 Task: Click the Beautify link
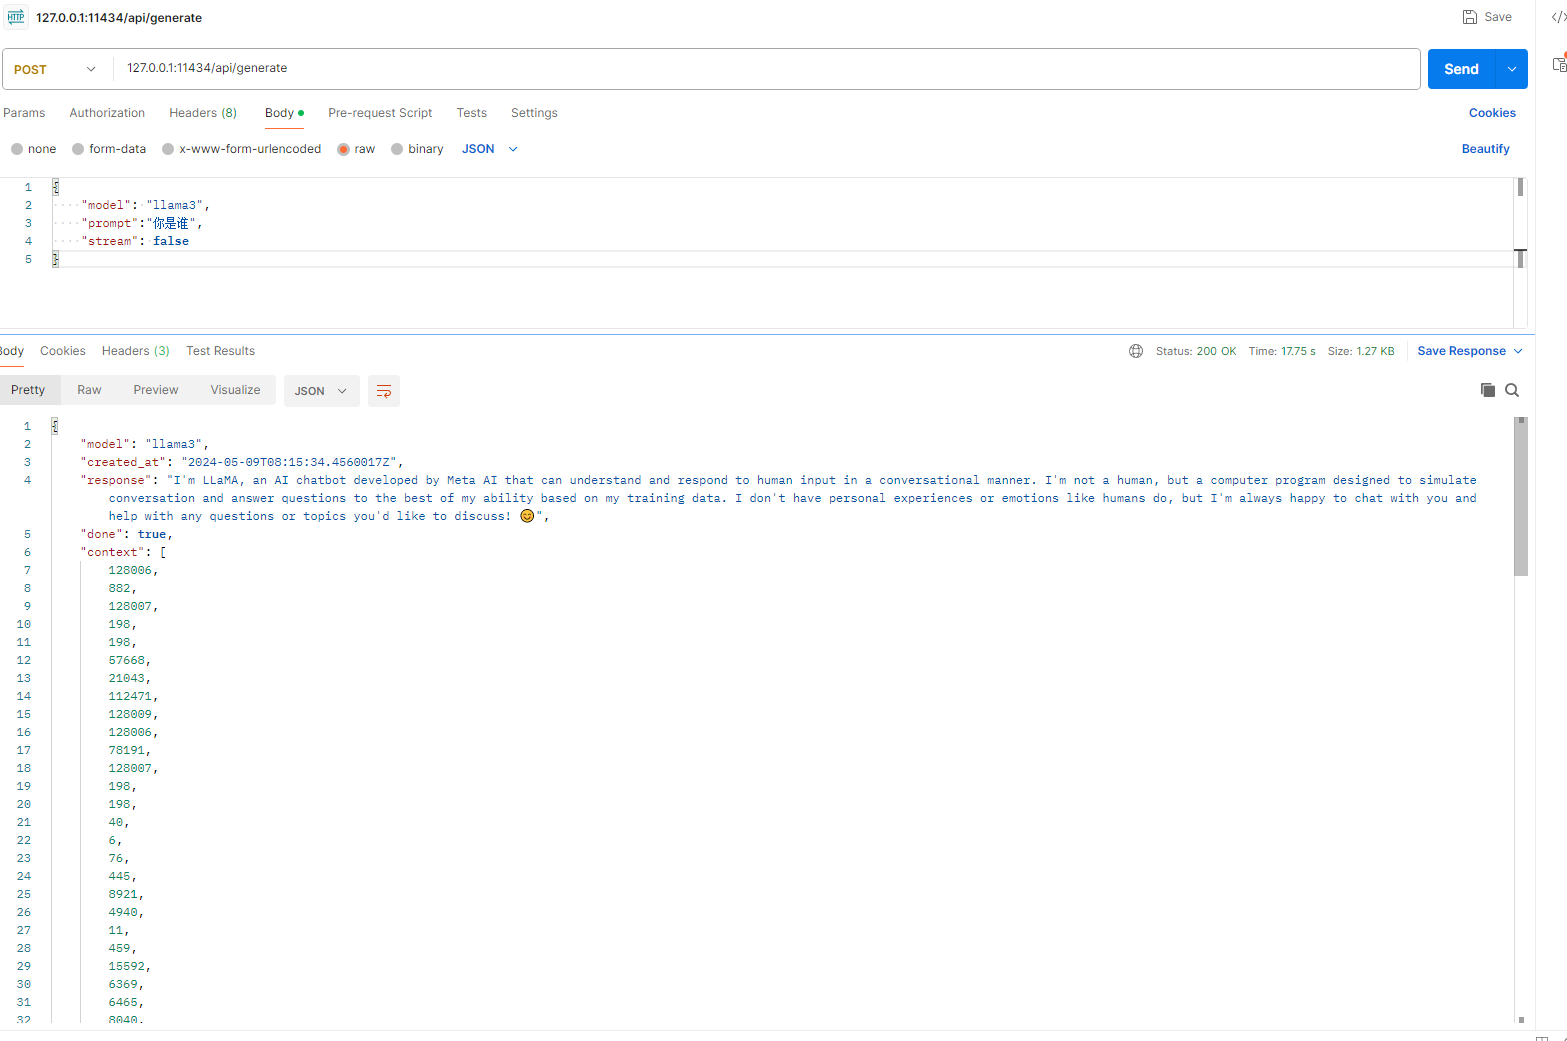click(x=1485, y=149)
